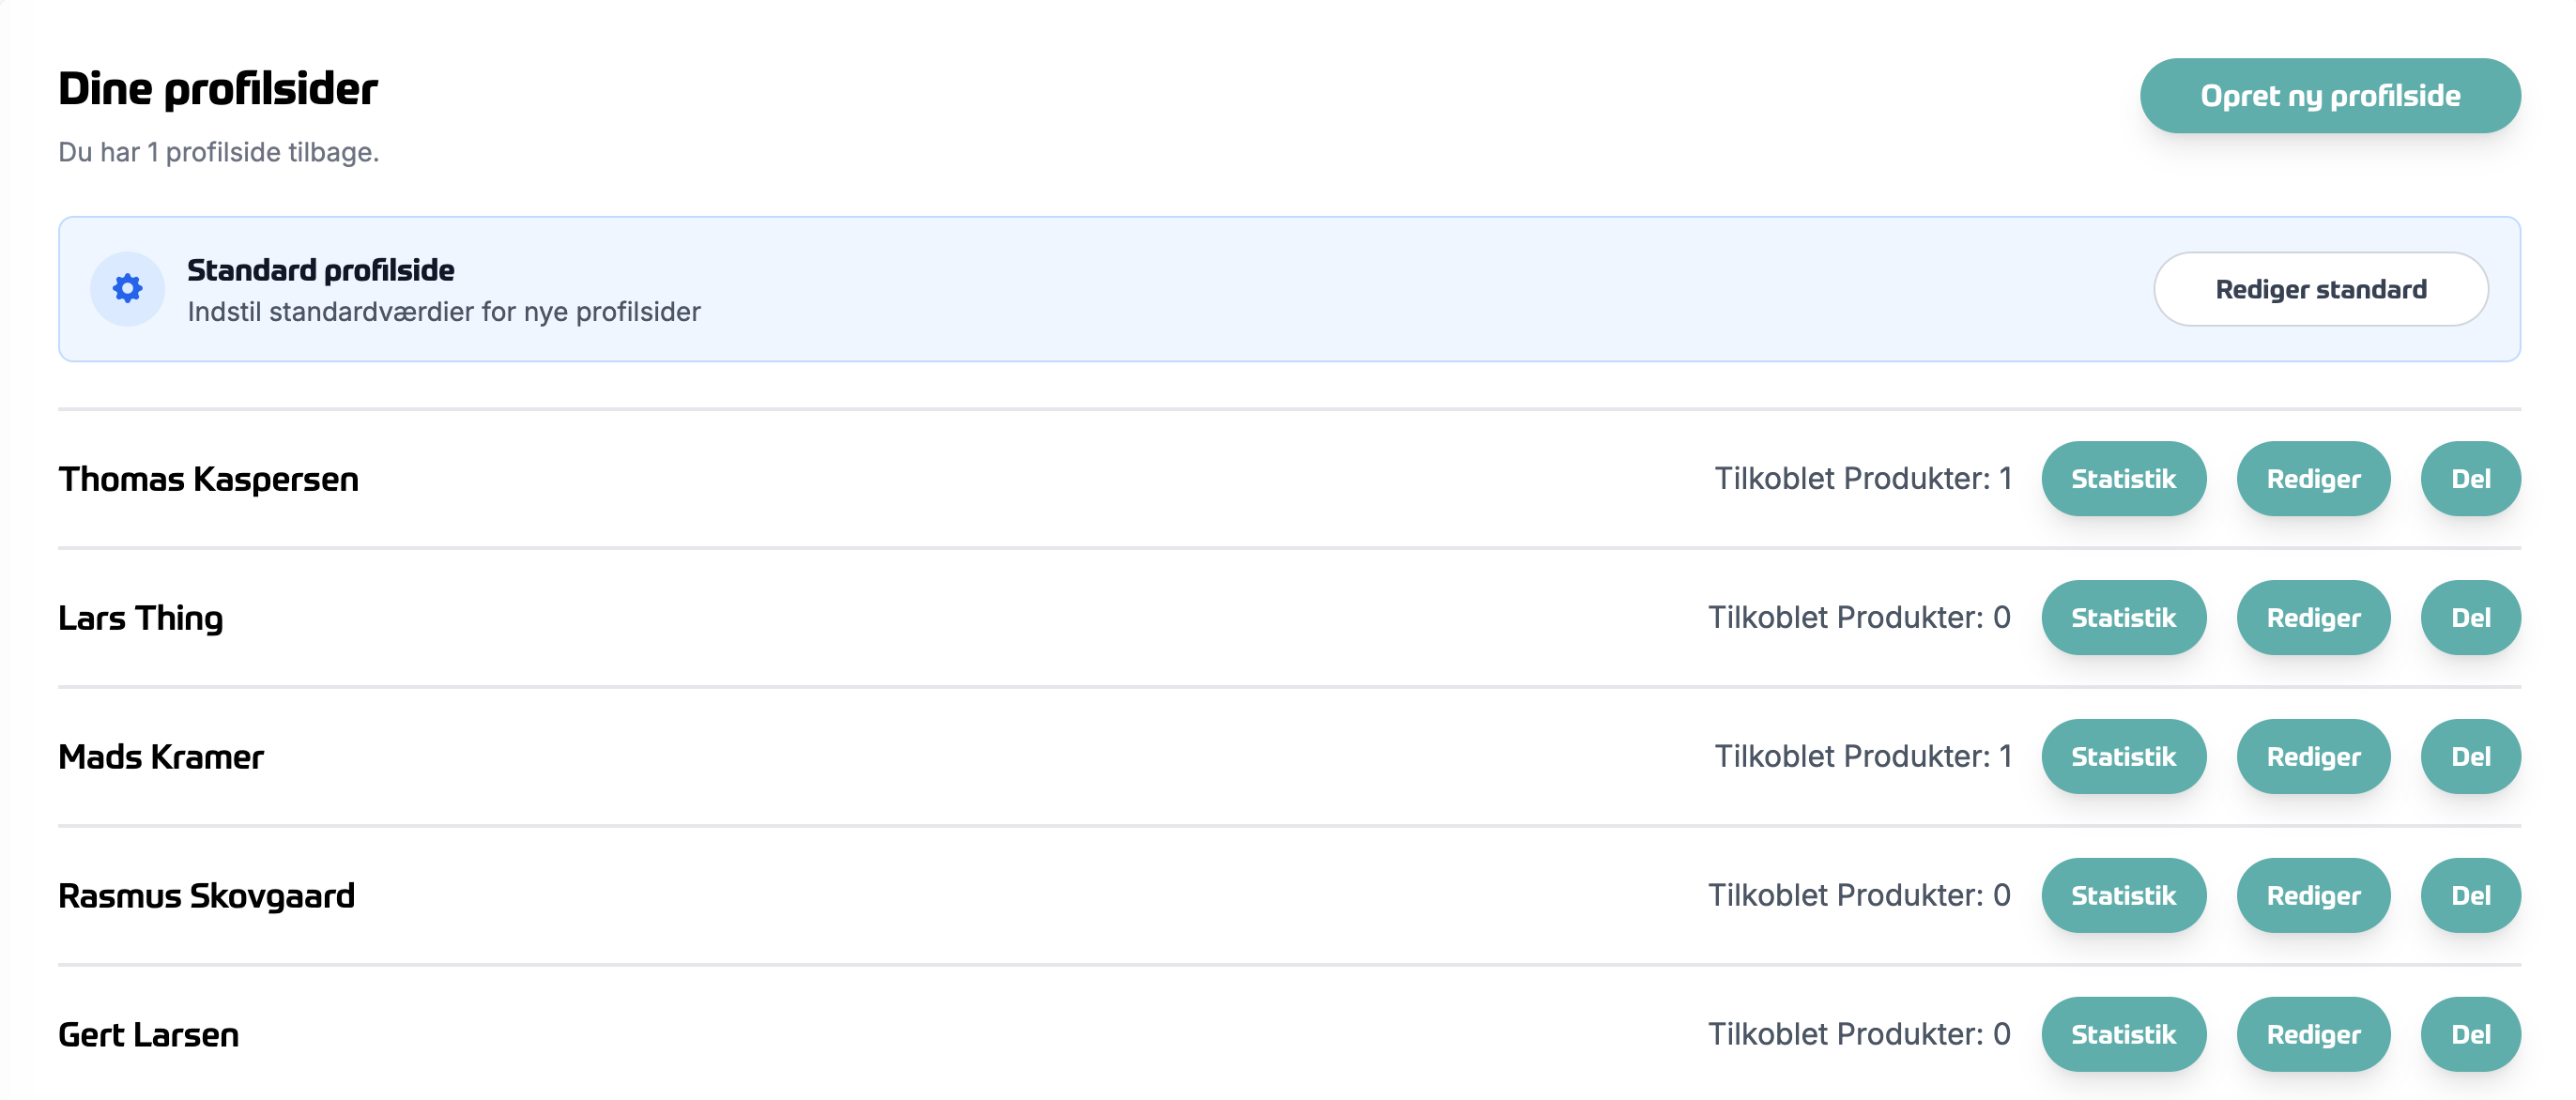
Task: View Gert Larsen's Statistik
Action: pyautogui.click(x=2123, y=1034)
